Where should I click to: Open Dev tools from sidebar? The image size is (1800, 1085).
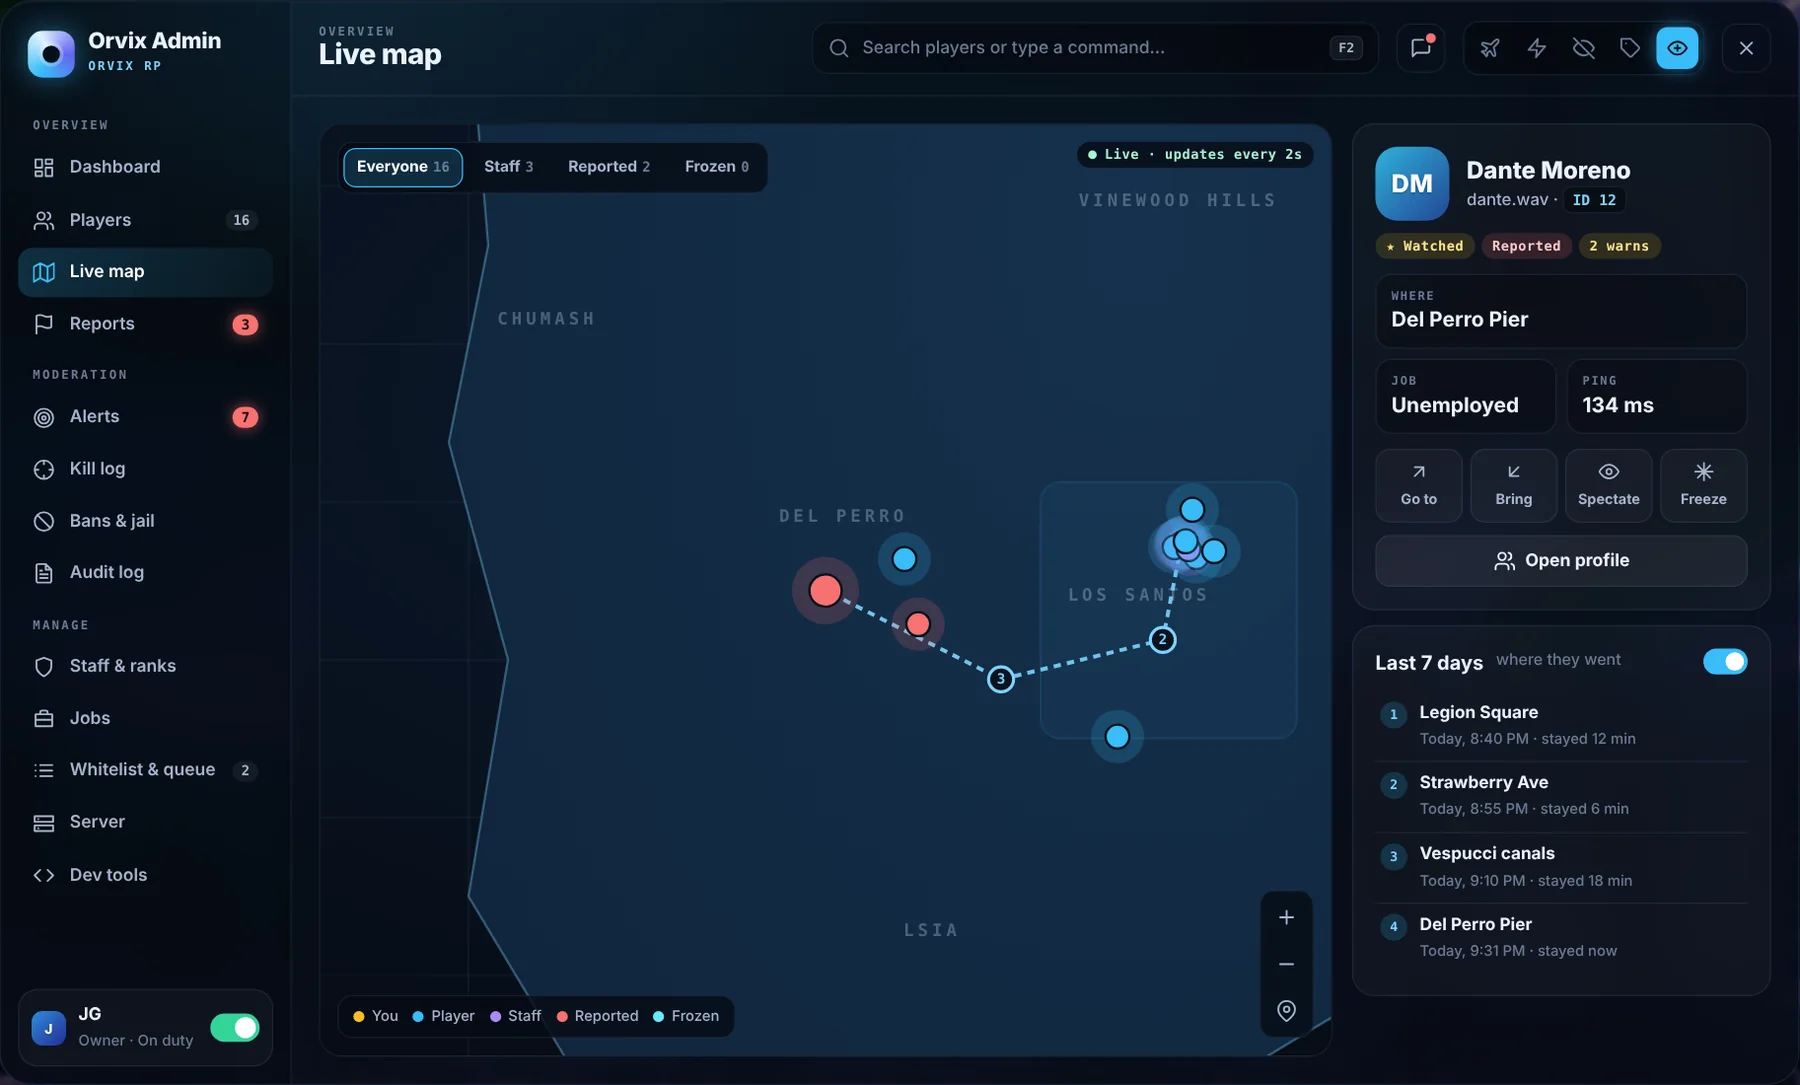[x=145, y=875]
